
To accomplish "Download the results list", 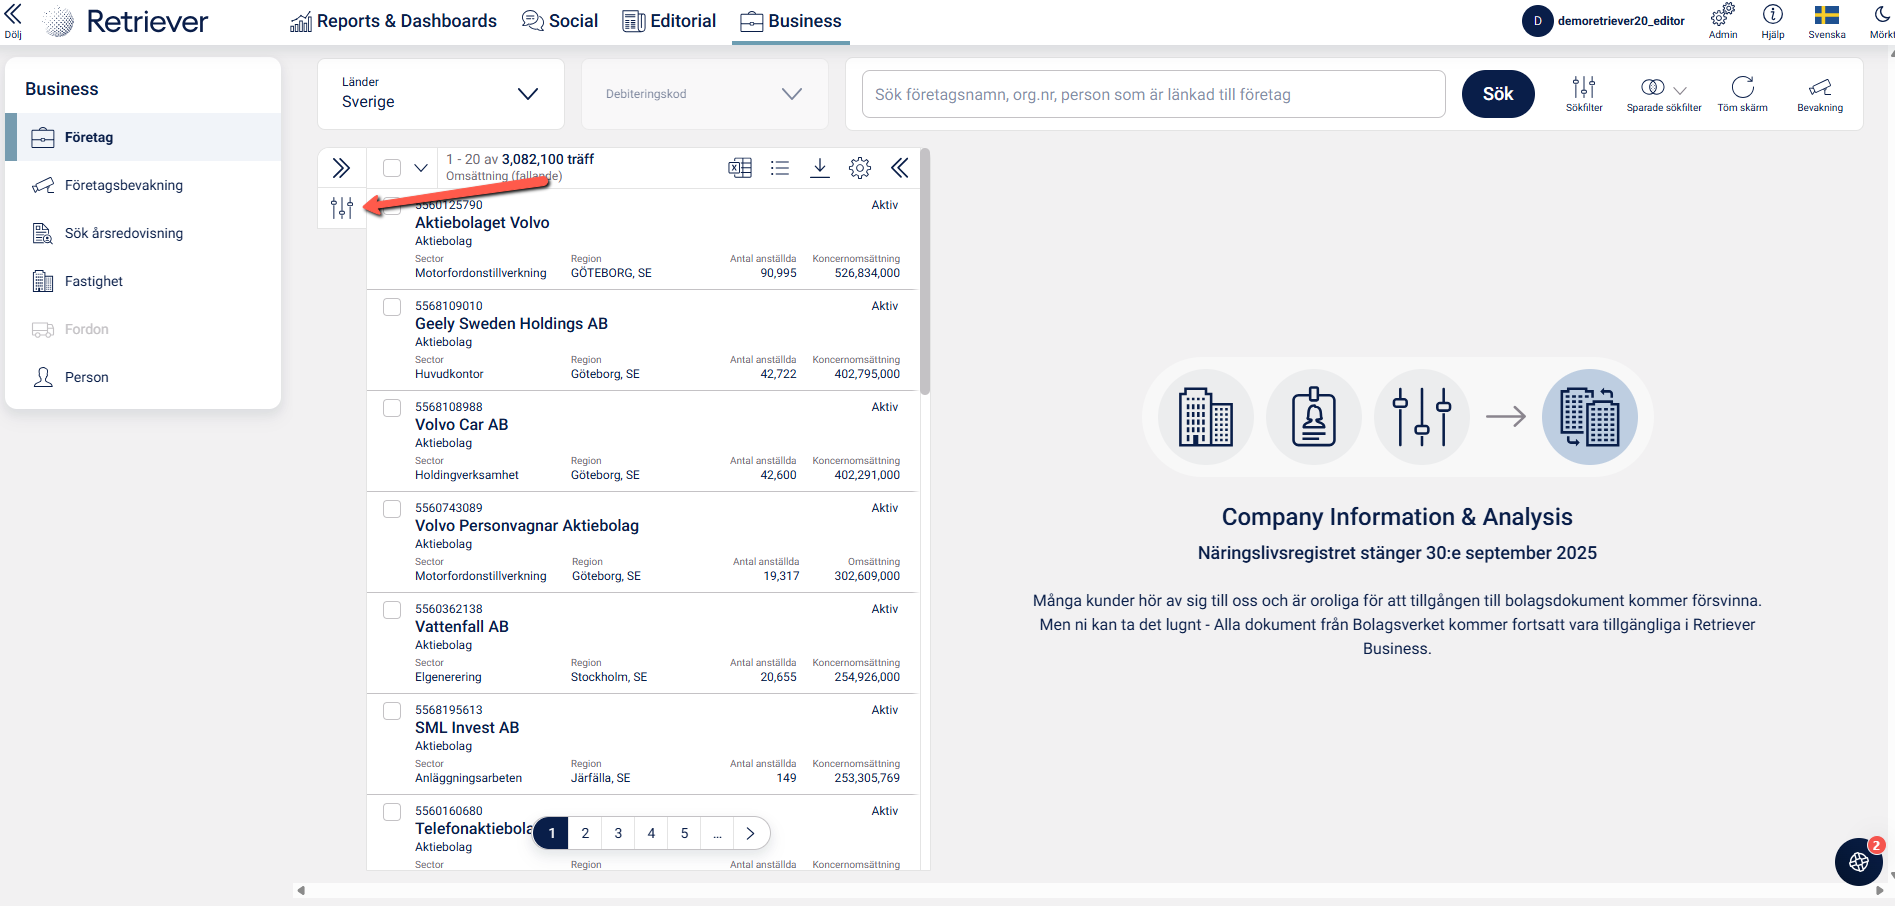I will 820,168.
